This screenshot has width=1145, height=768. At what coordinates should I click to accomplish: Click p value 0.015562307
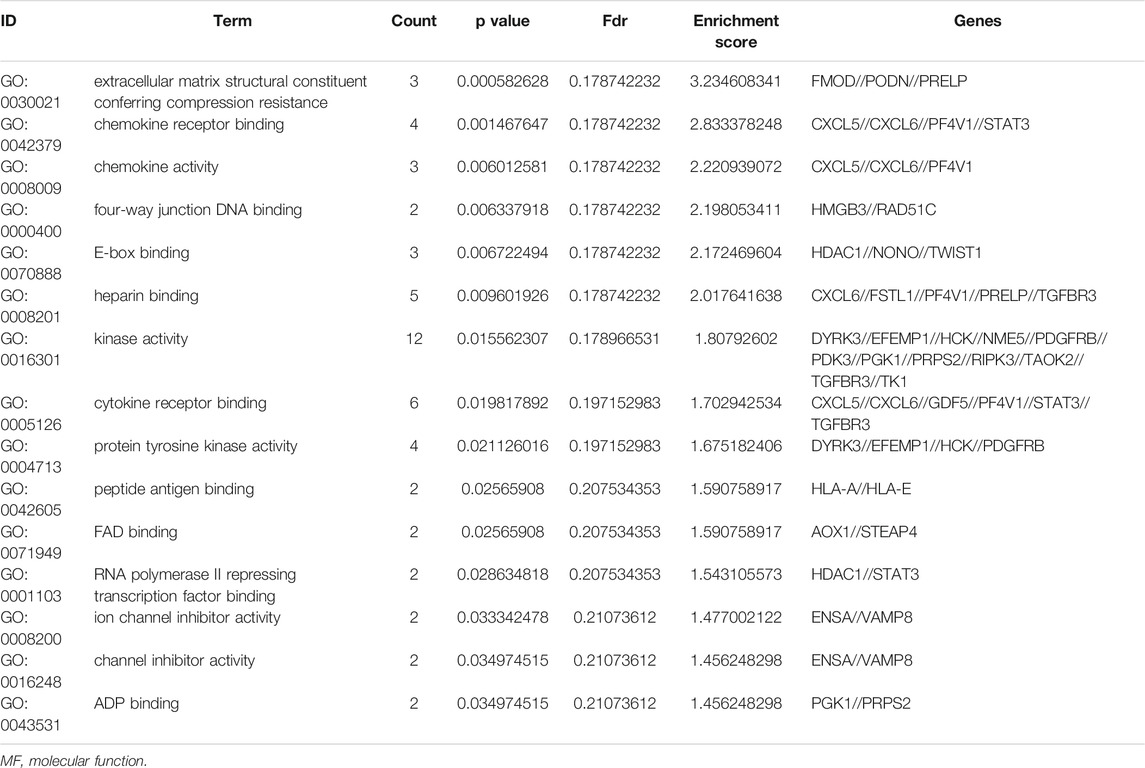502,339
